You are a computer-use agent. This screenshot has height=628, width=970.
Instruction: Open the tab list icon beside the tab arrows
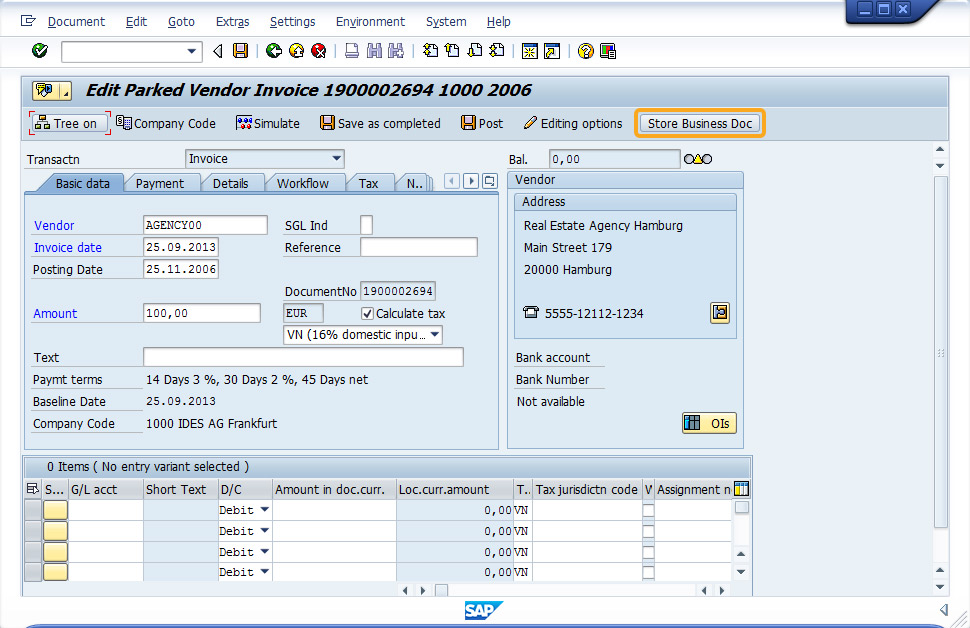[489, 181]
